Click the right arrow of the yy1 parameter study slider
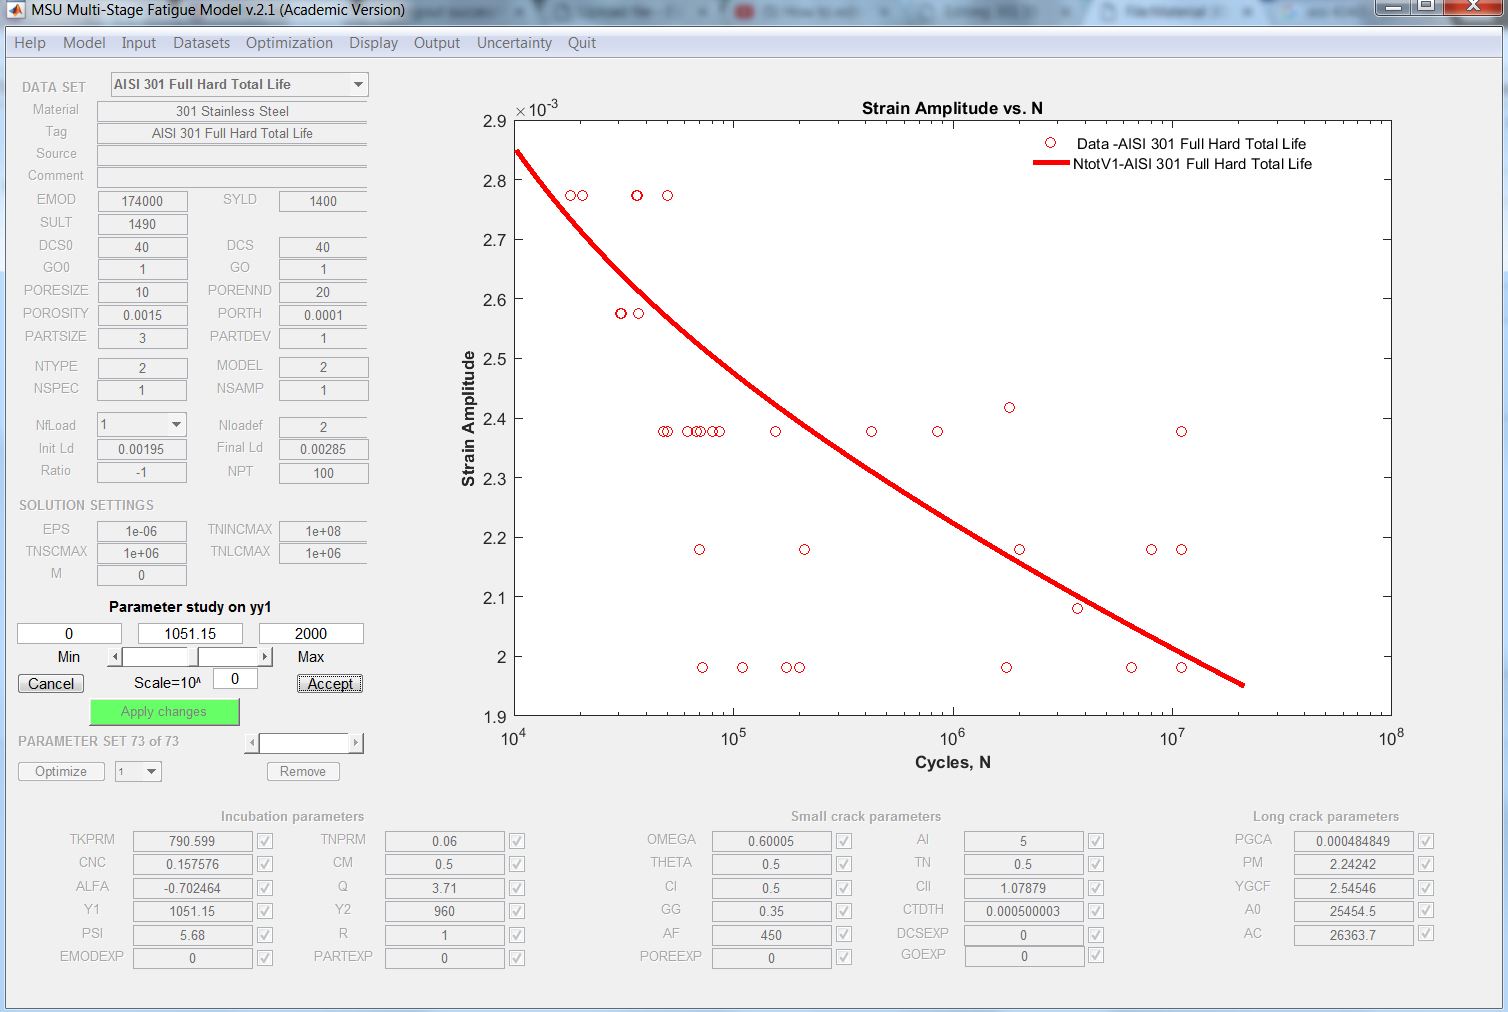The width and height of the screenshot is (1508, 1012). (265, 657)
